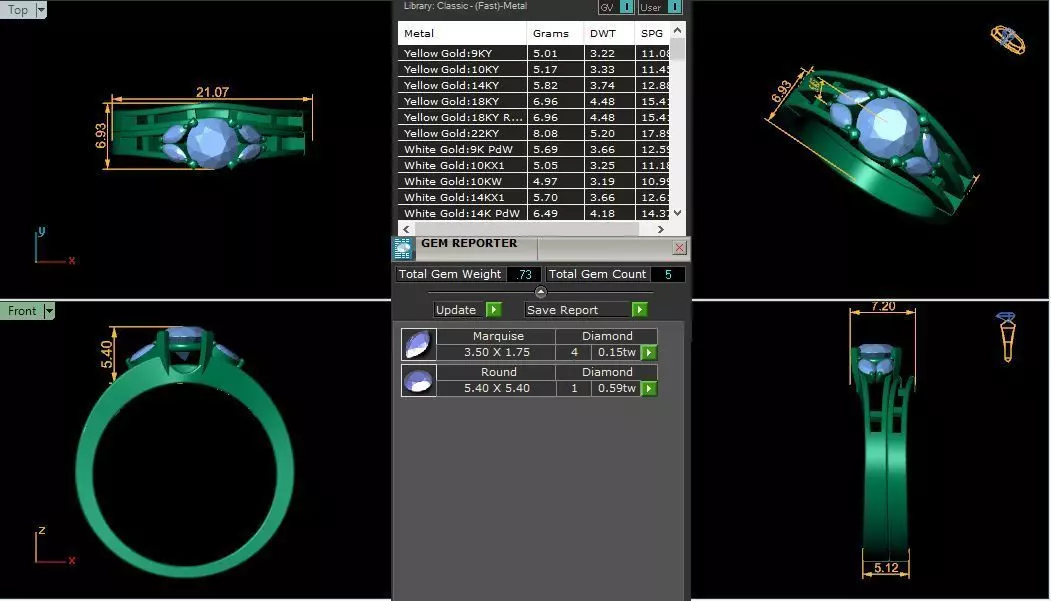Click the ring view icon in perspective viewport

[x=1008, y=40]
